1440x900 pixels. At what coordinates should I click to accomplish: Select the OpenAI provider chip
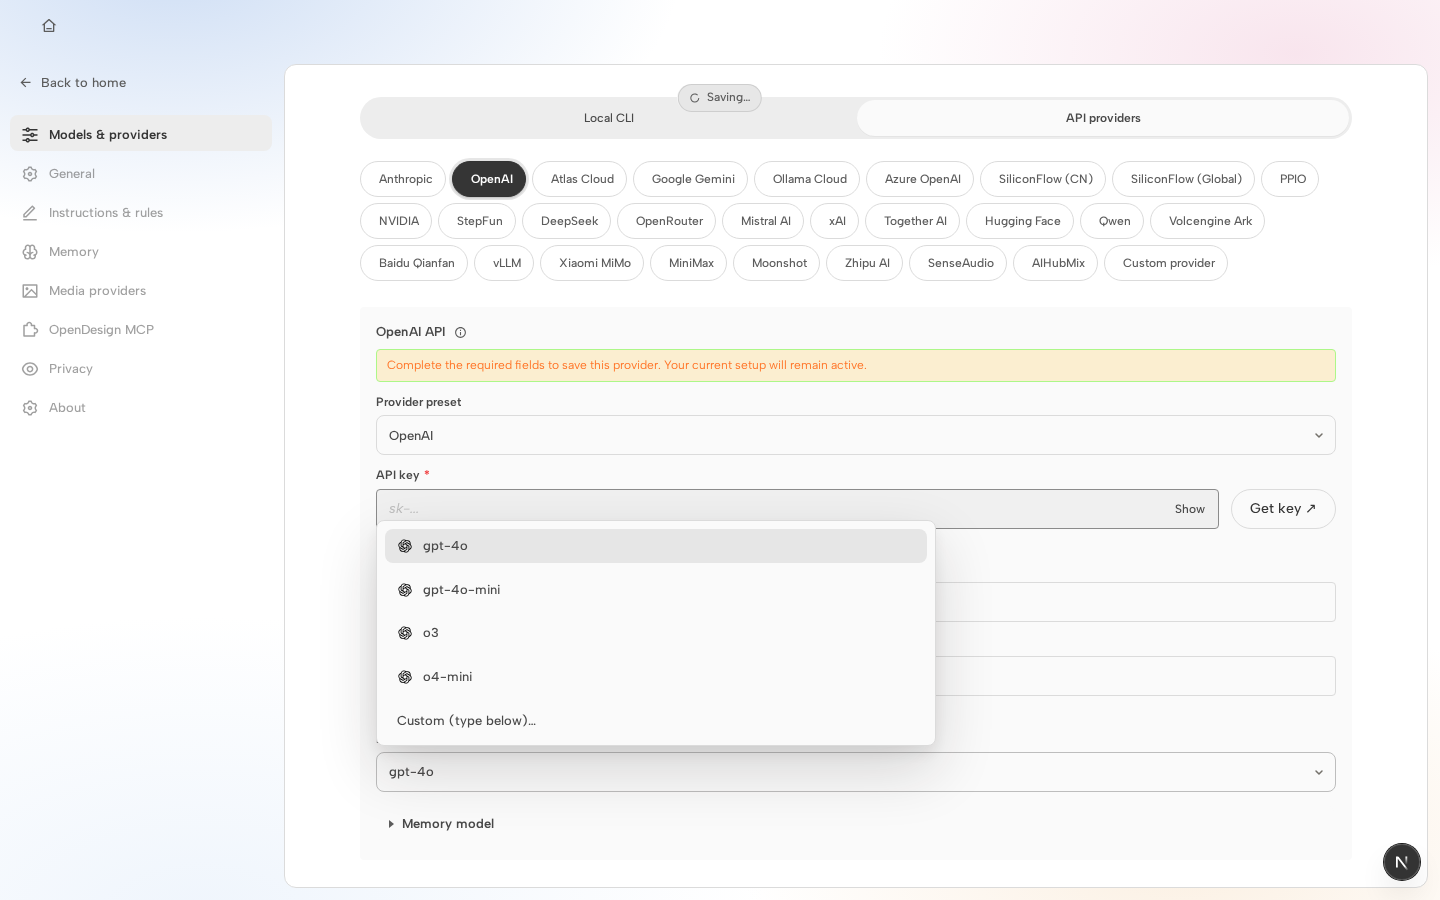489,179
